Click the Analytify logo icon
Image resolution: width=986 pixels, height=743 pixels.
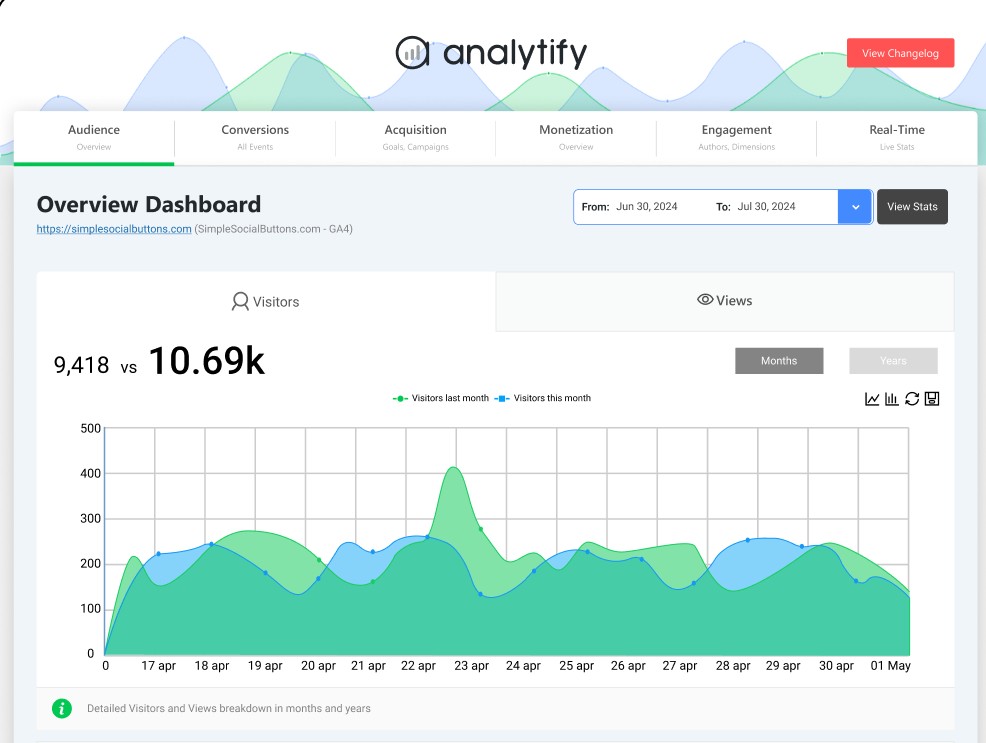(412, 53)
